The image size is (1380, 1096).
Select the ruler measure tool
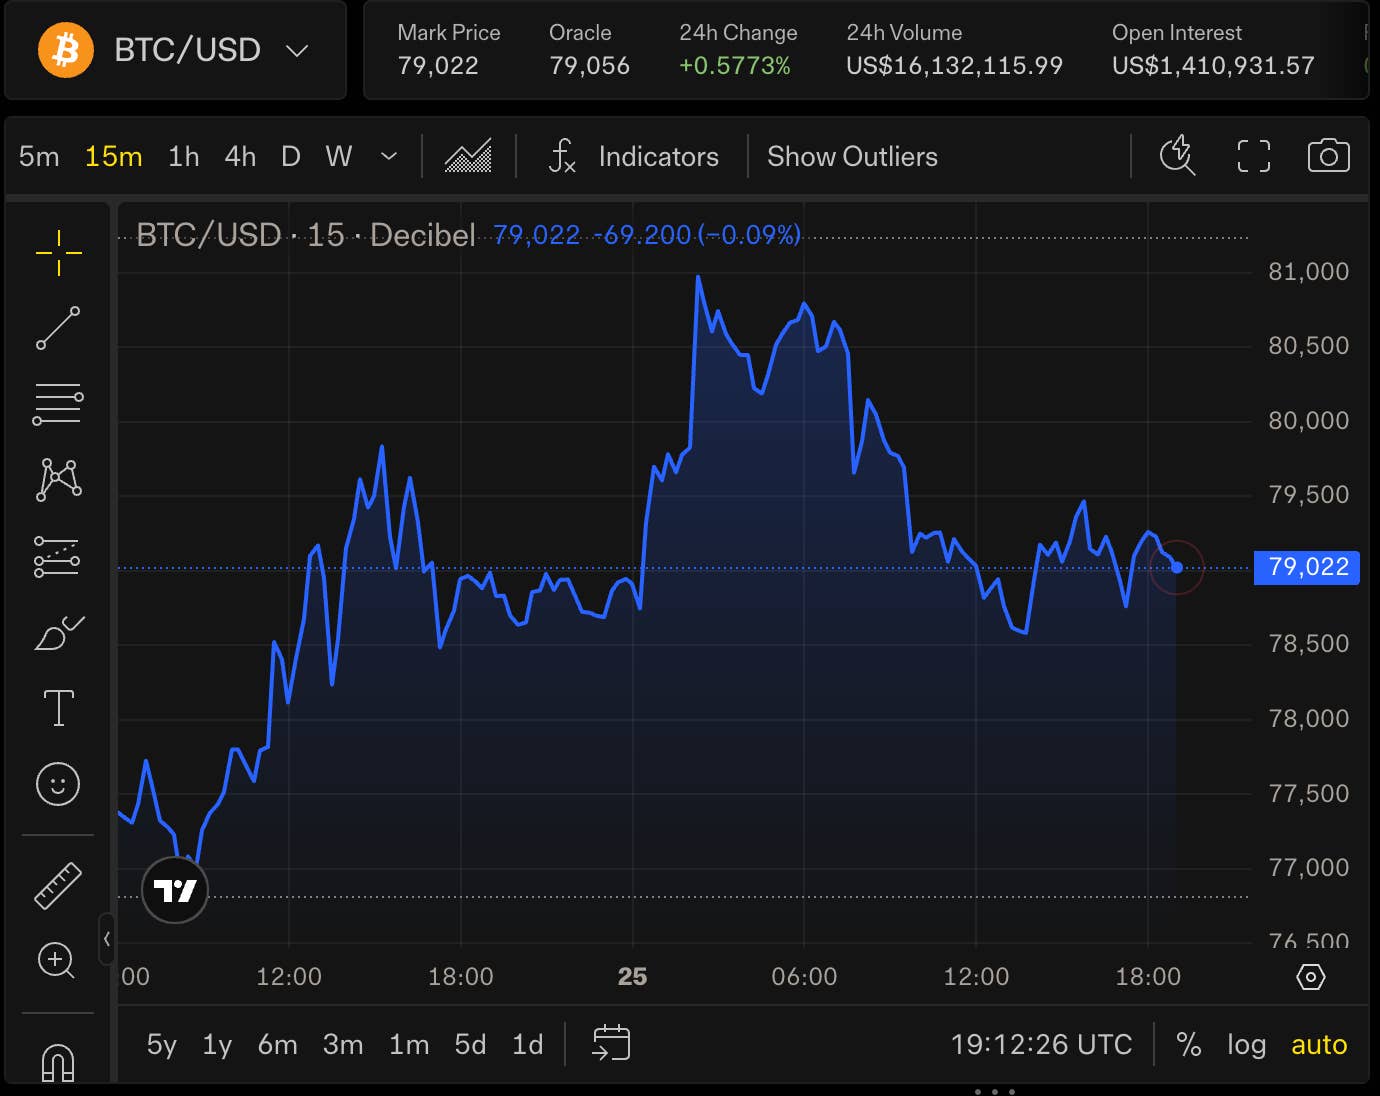click(x=58, y=885)
